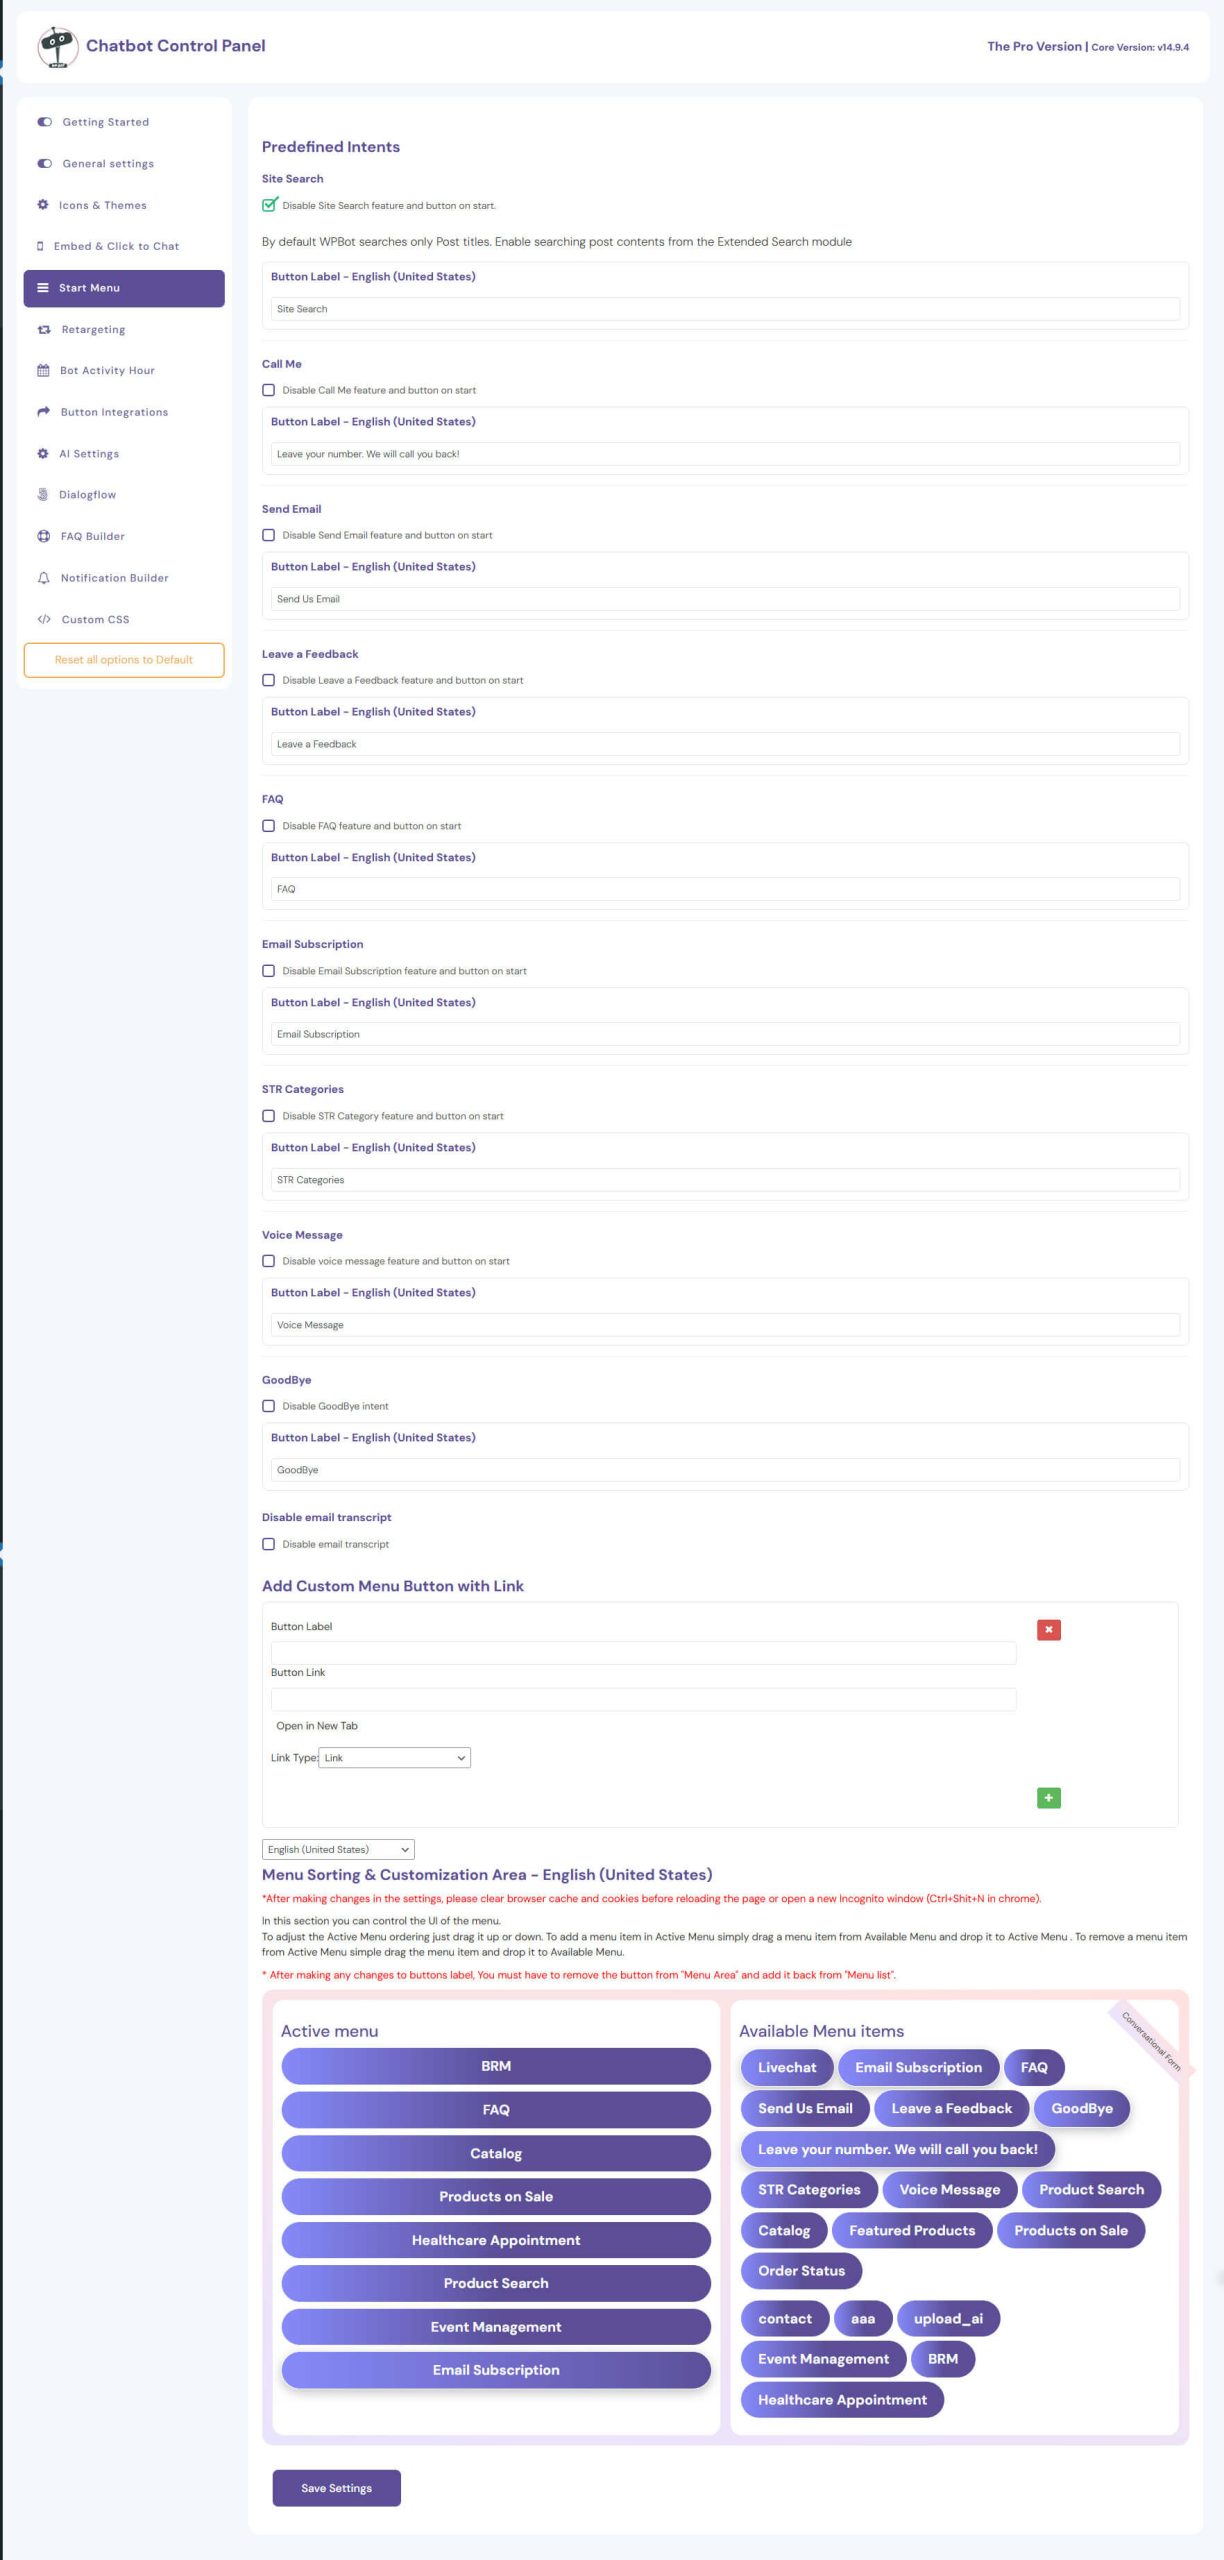
Task: Click upload_ai available menu item
Action: coord(948,2319)
